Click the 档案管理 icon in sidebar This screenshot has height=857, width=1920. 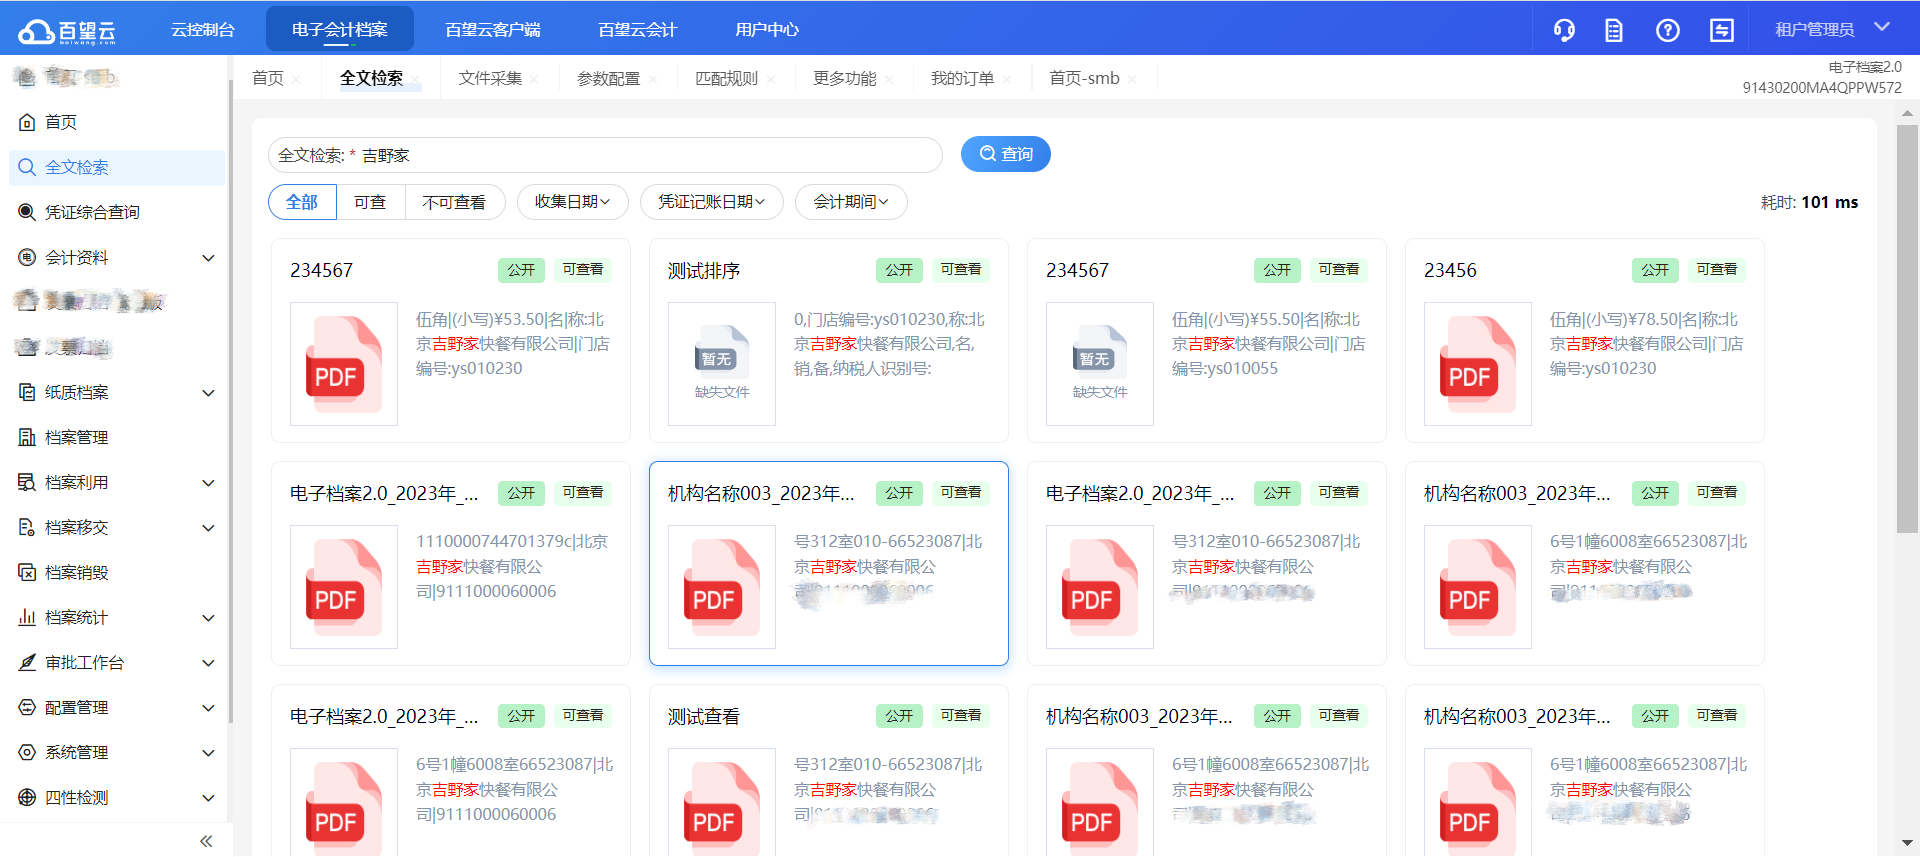tap(27, 437)
